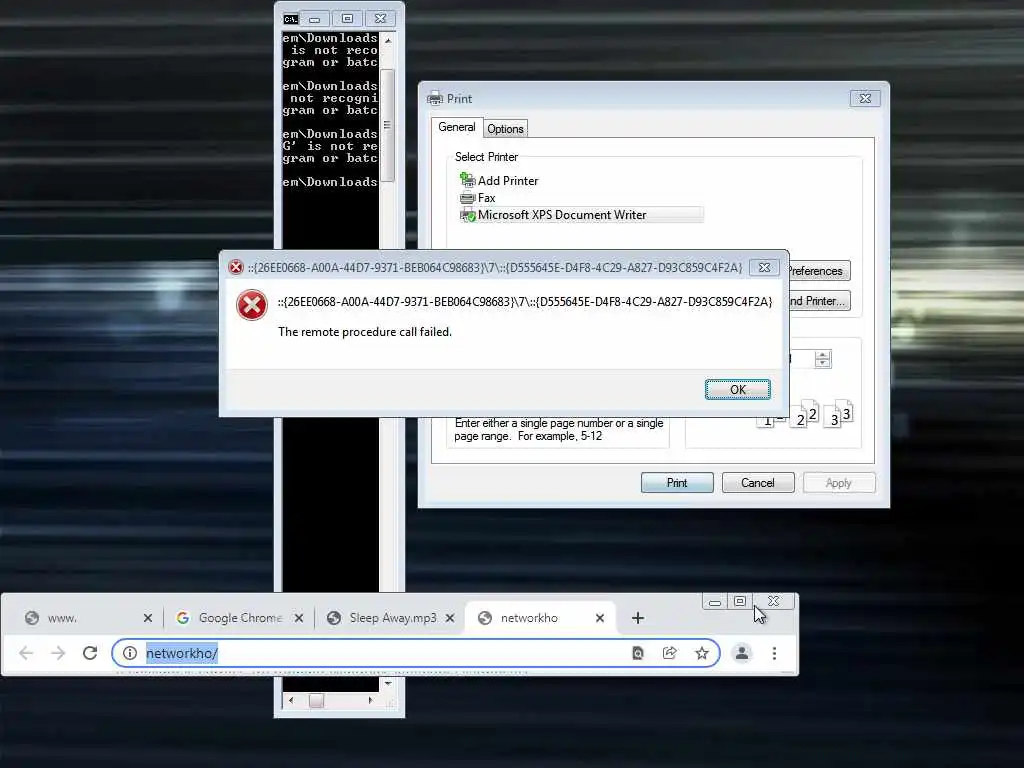Click the networkho/ address bar
The image size is (1024, 768).
[x=415, y=653]
